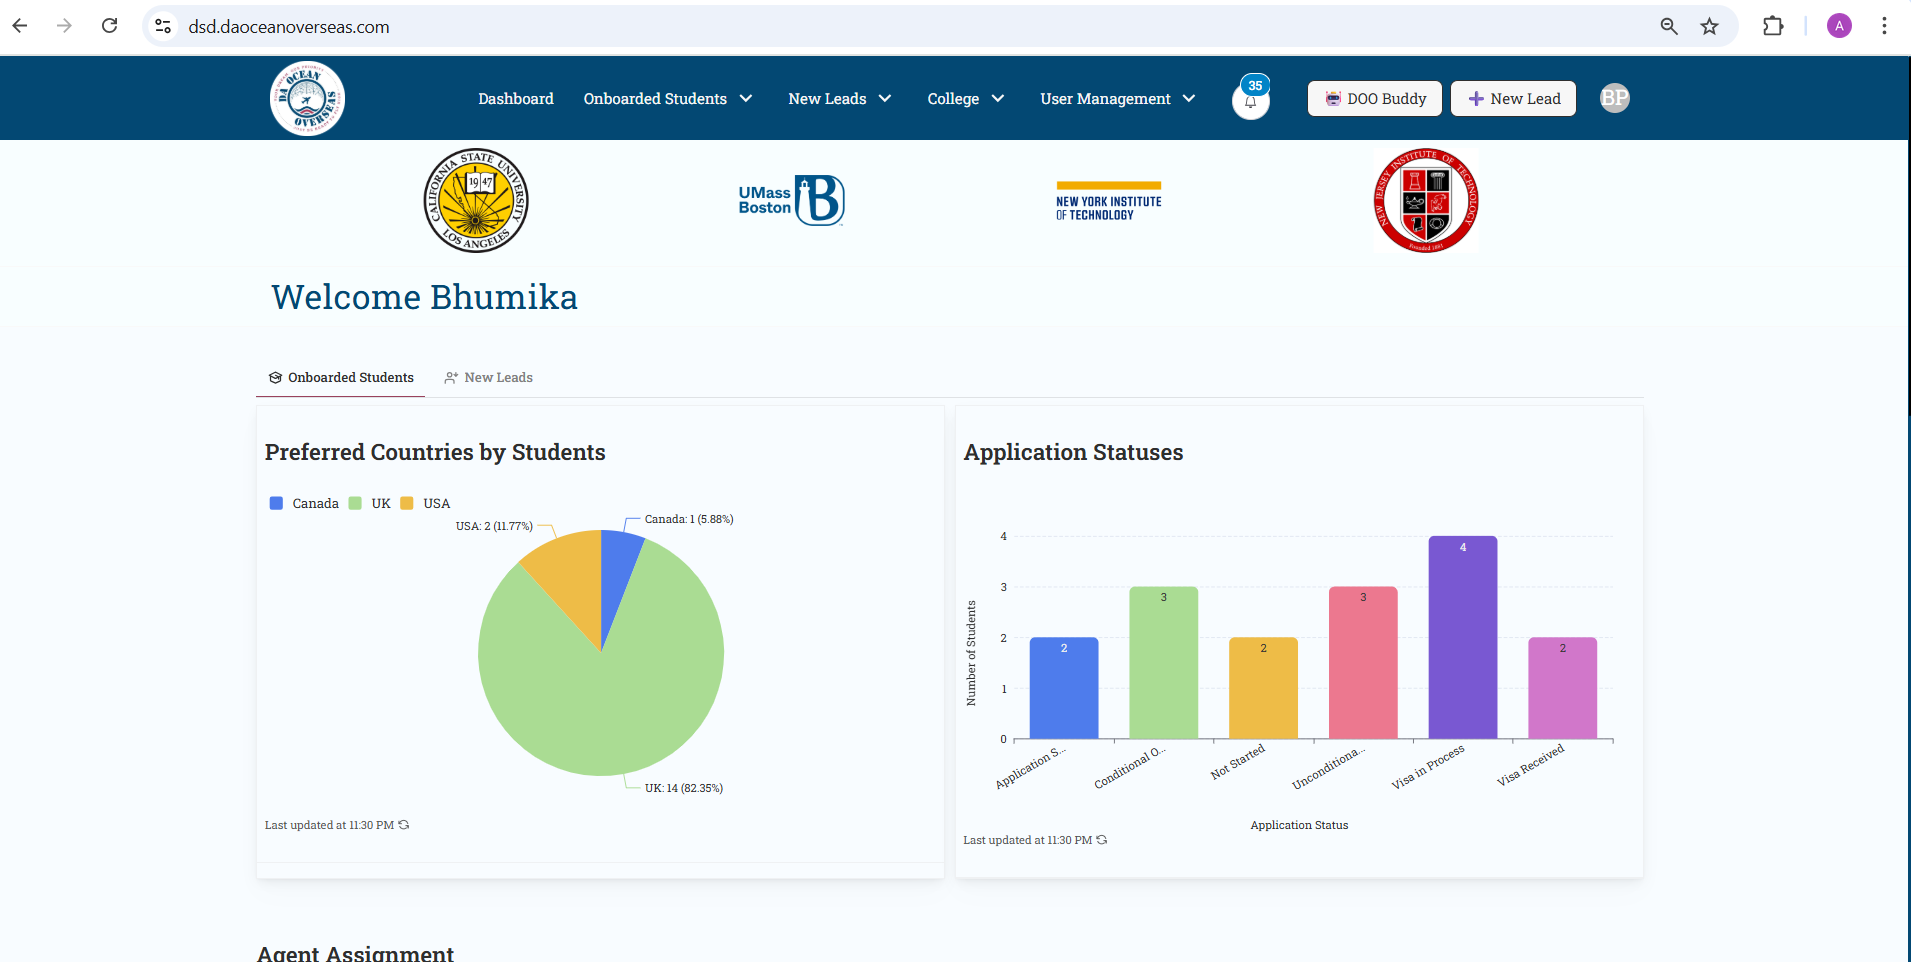Screen dimensions: 1911x962
Task: Create a New Lead with the plus button
Action: 1513,98
